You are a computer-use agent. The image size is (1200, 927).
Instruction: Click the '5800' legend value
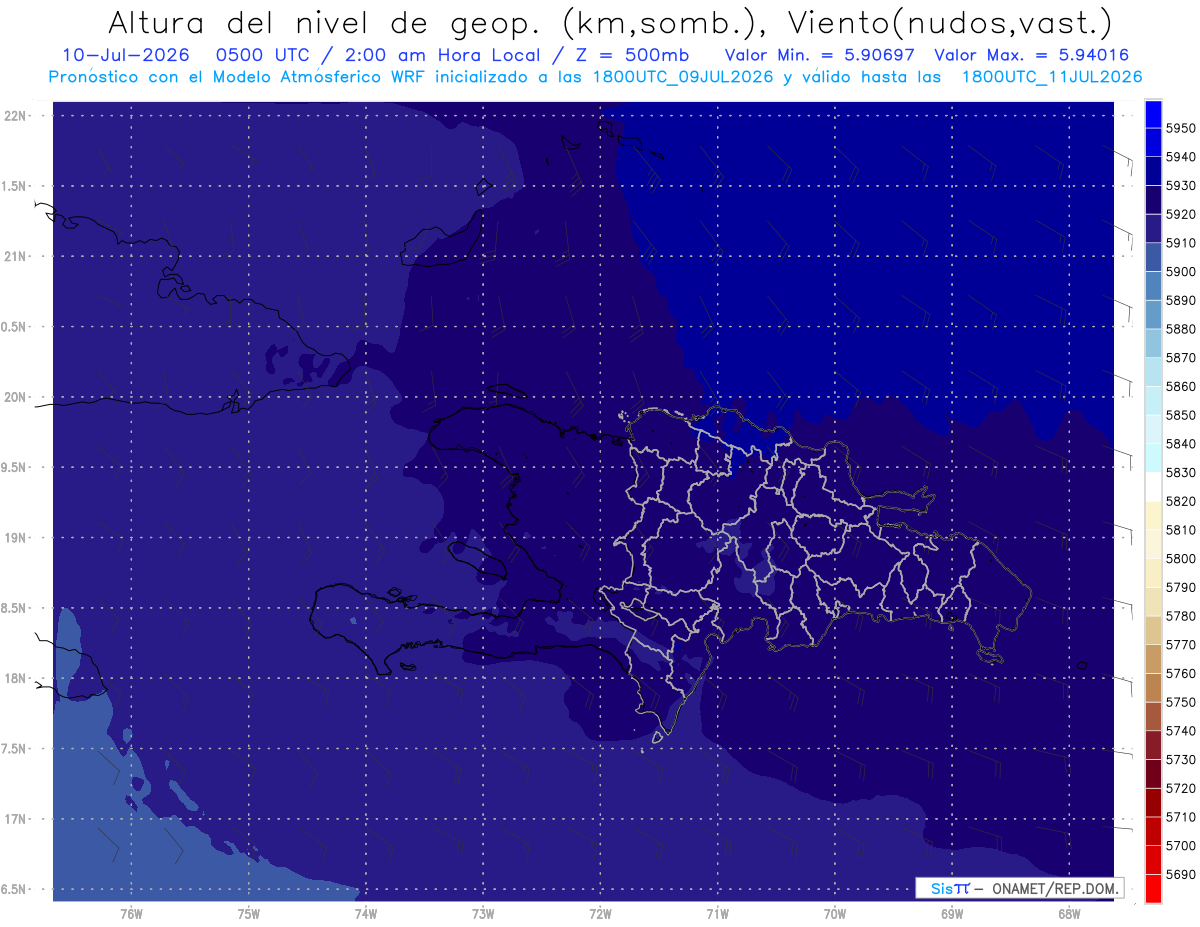click(x=1181, y=558)
